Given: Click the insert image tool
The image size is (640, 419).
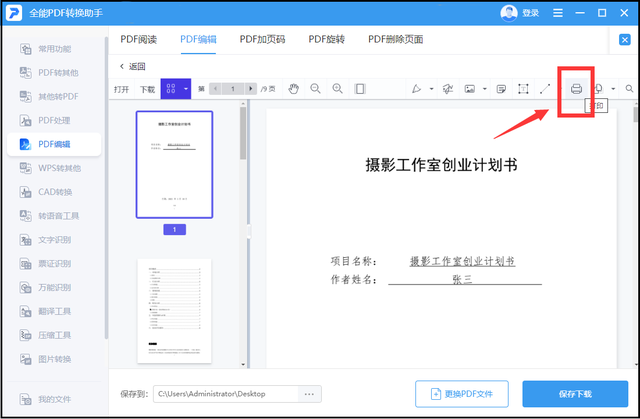Looking at the screenshot, I should pyautogui.click(x=470, y=89).
